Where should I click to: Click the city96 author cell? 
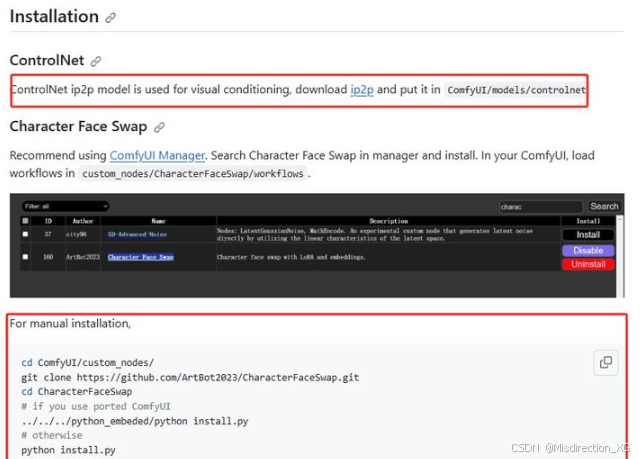coord(77,234)
